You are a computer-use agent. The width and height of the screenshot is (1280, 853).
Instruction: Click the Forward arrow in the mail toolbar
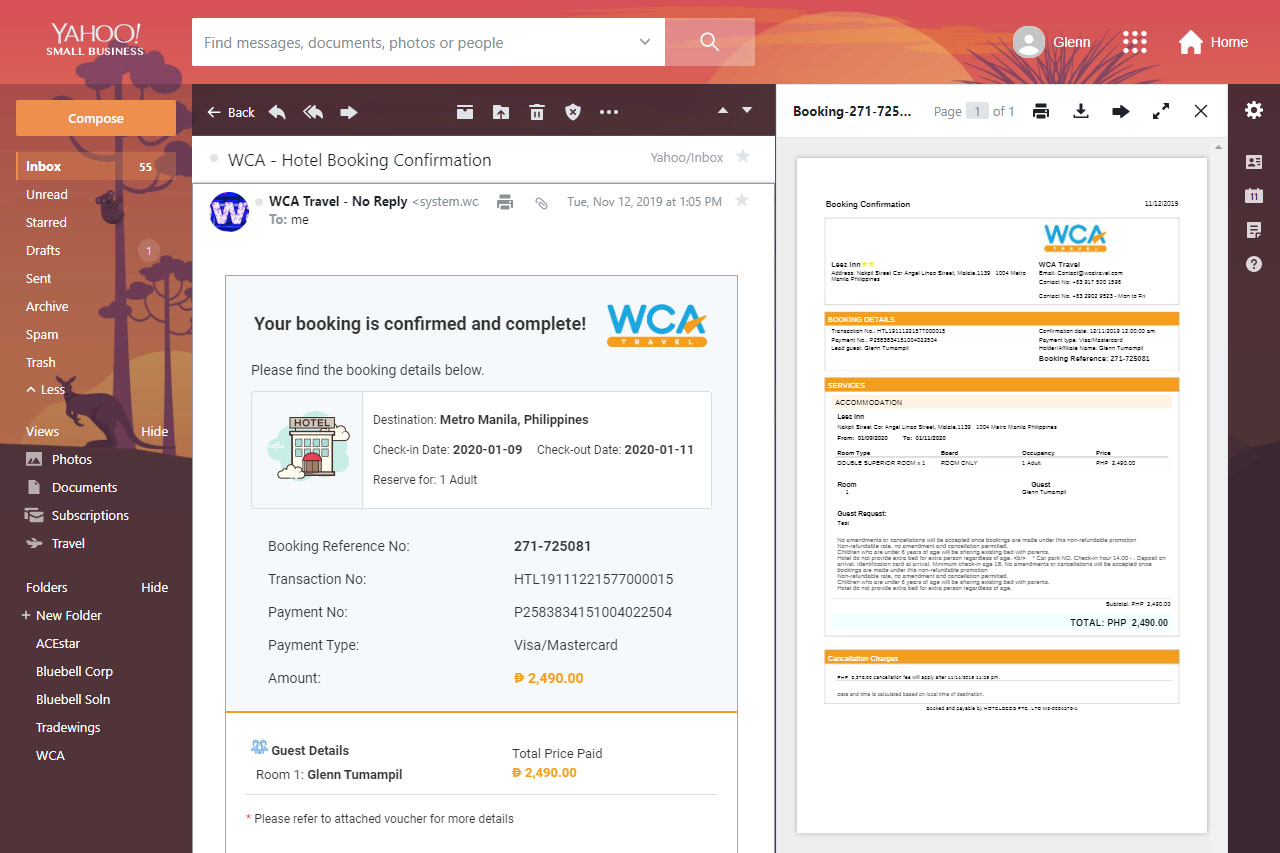click(349, 112)
